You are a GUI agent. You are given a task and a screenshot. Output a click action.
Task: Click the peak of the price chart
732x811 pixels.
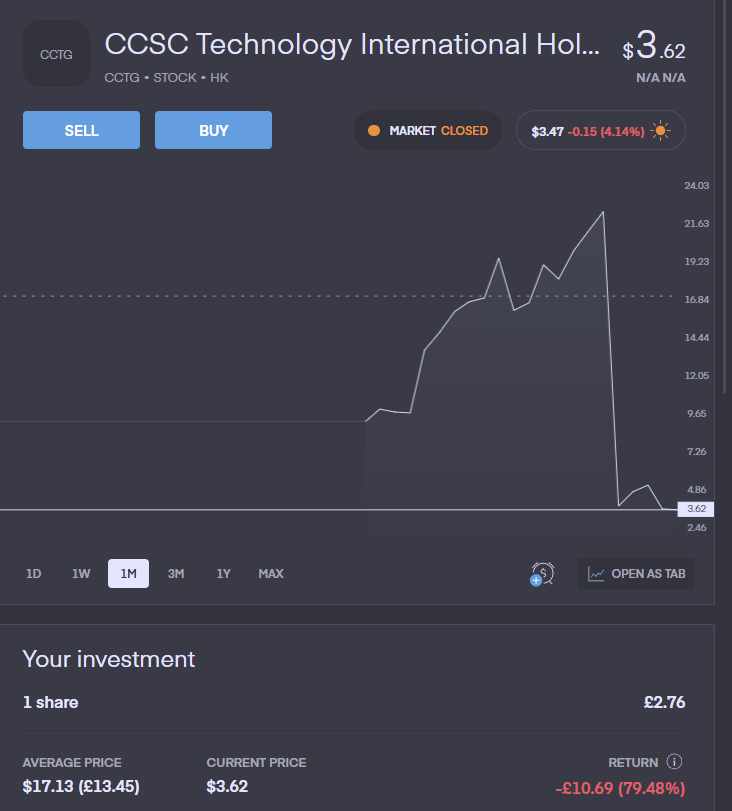603,212
